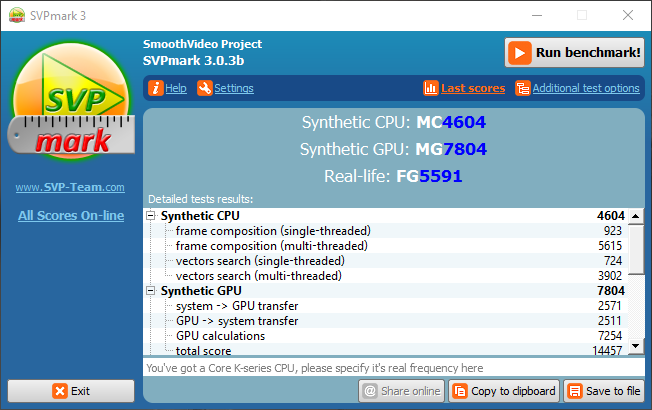
Task: Click the Exit button
Action: (71, 391)
